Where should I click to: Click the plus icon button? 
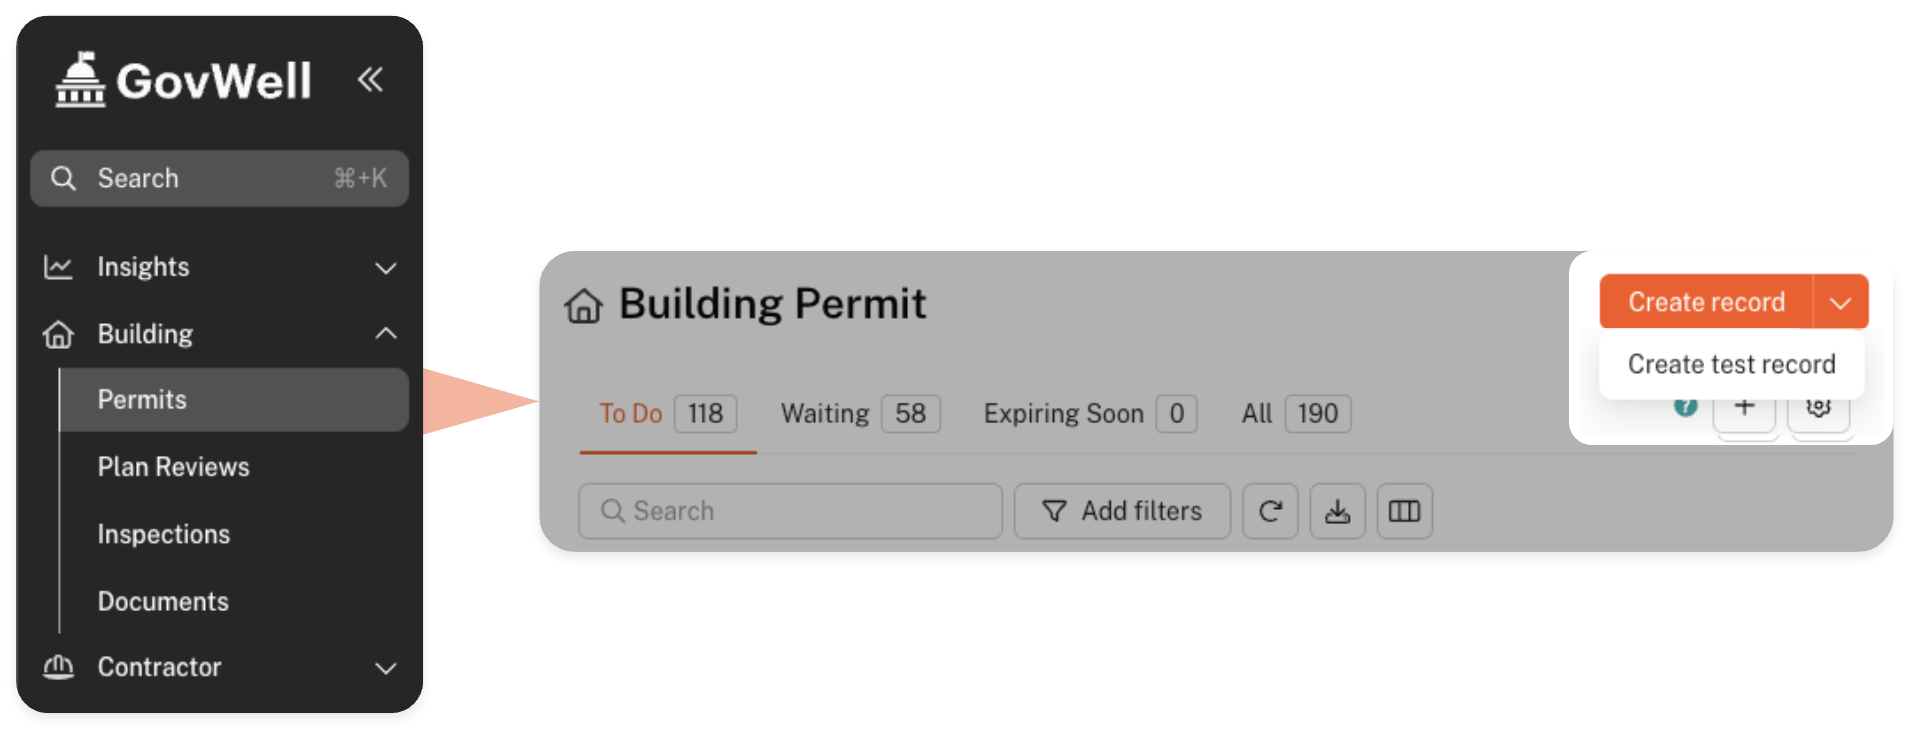click(1744, 408)
